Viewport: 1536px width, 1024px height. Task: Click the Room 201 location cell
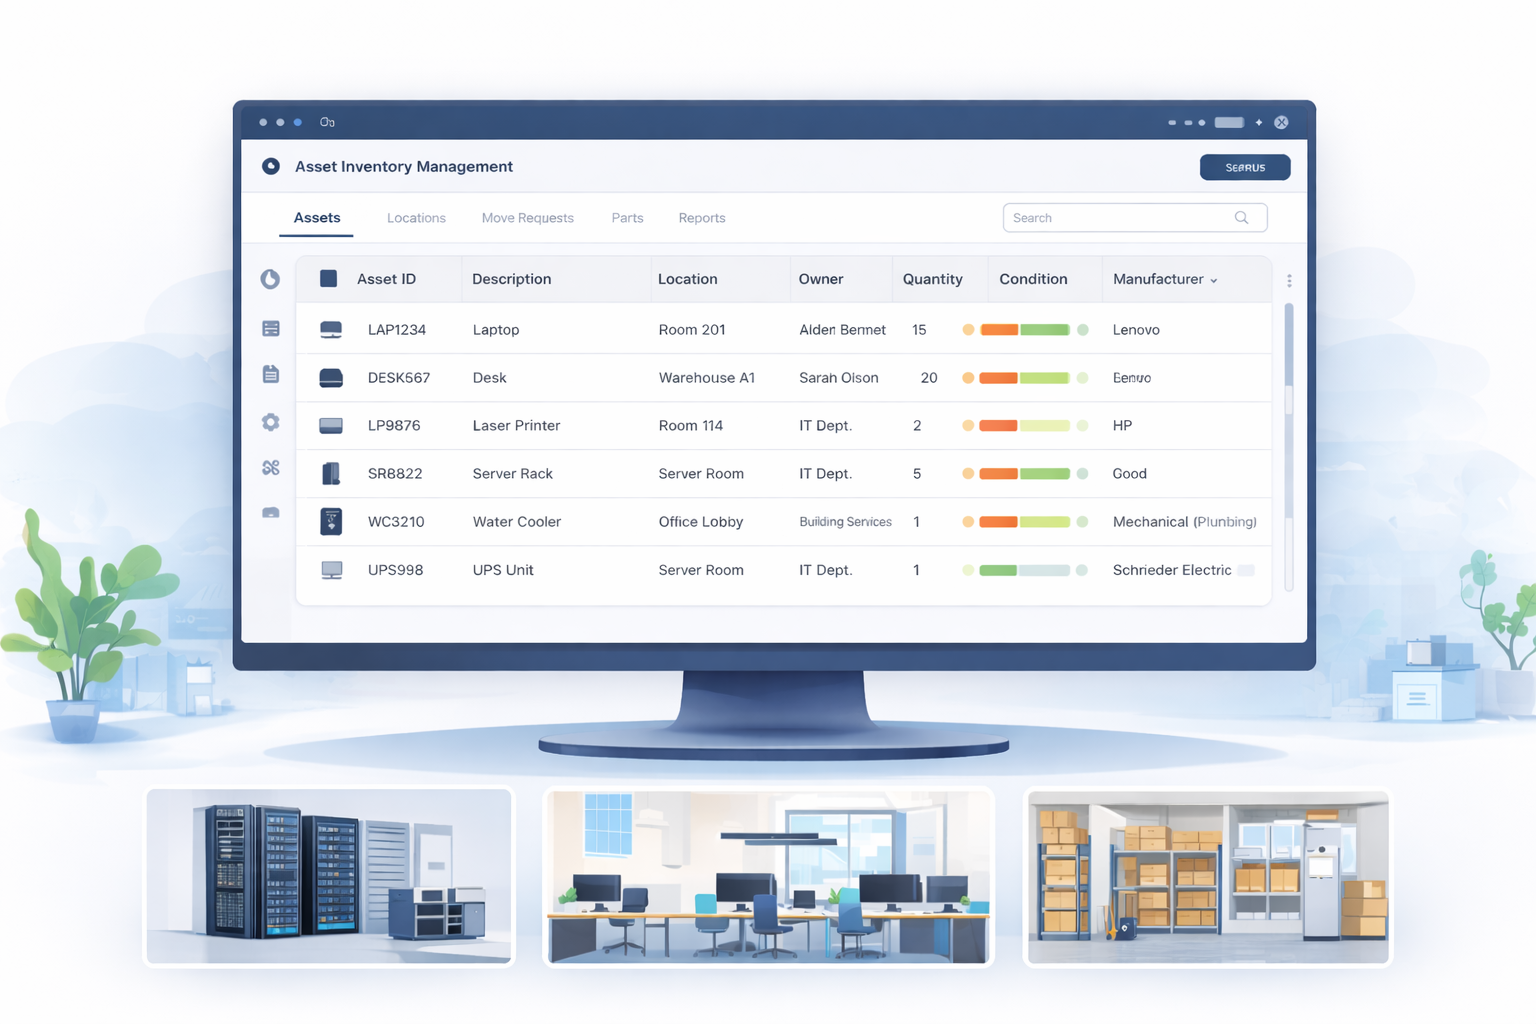(692, 329)
